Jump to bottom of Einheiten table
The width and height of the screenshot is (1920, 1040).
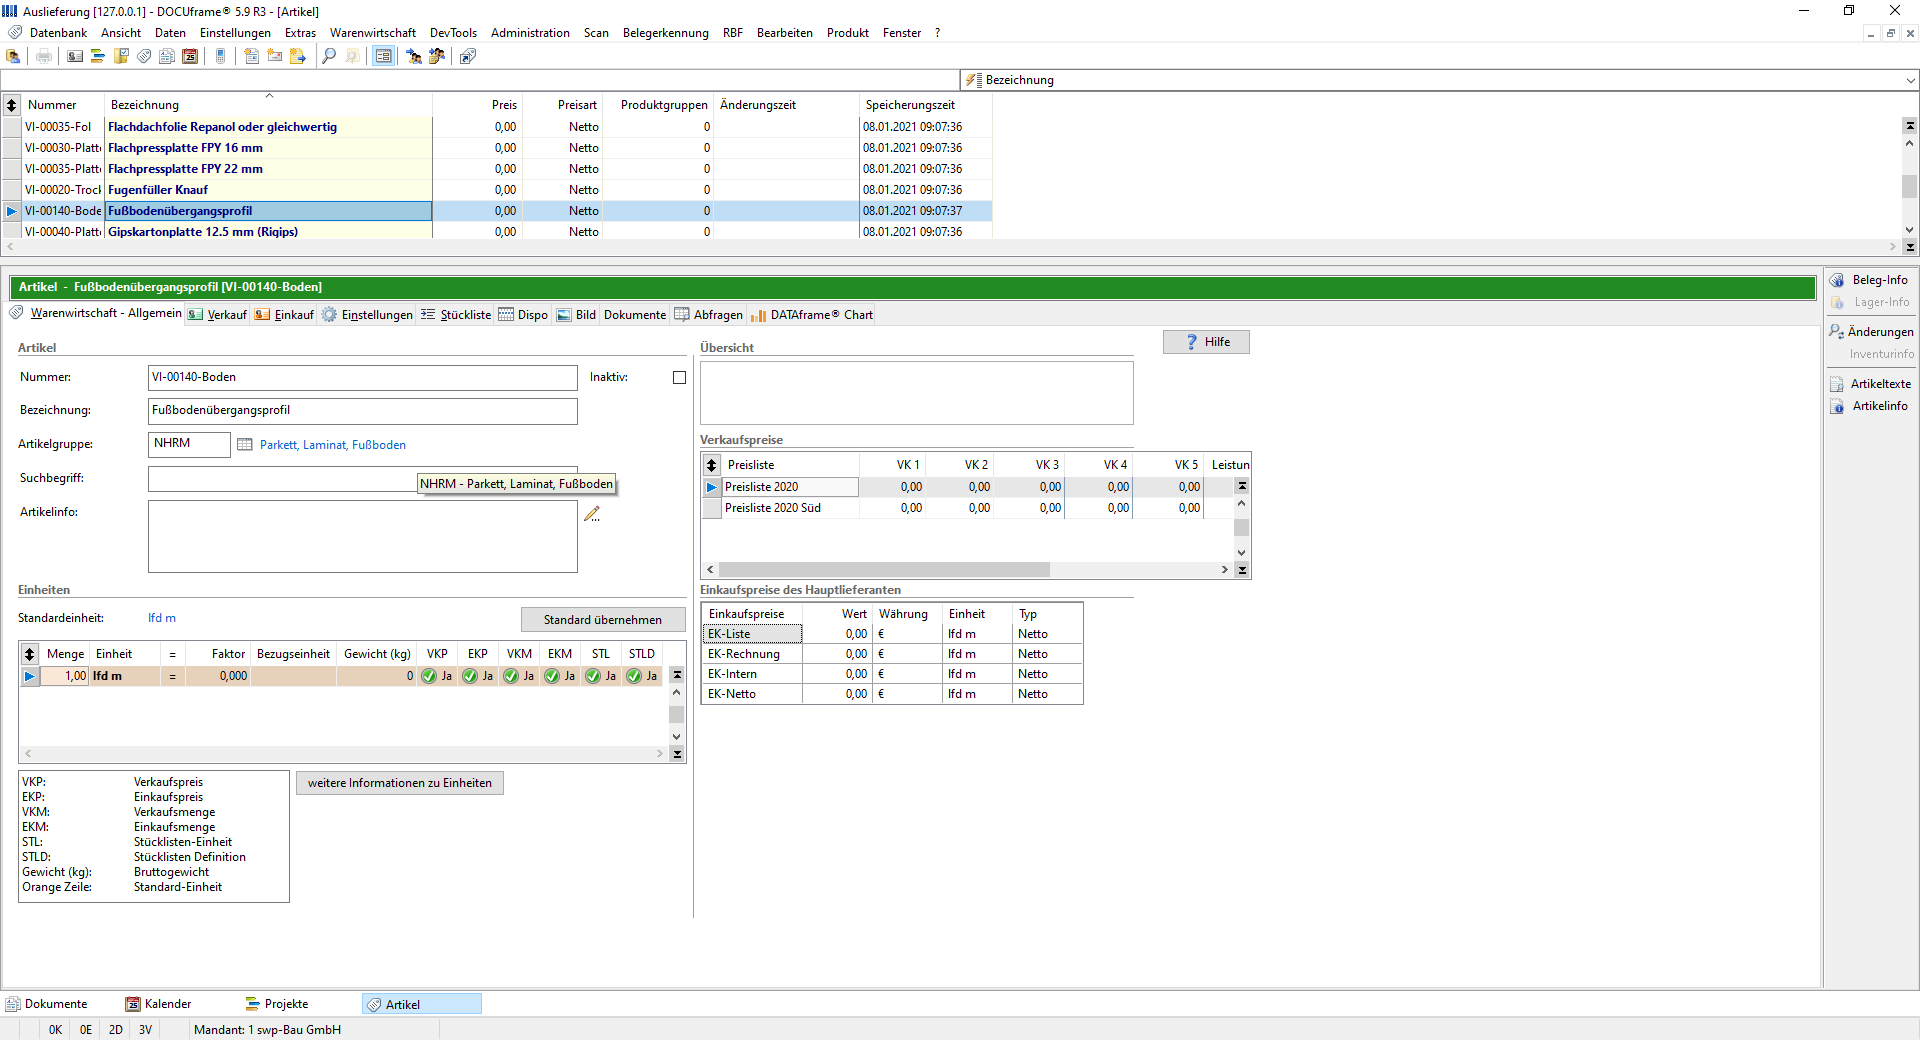677,754
